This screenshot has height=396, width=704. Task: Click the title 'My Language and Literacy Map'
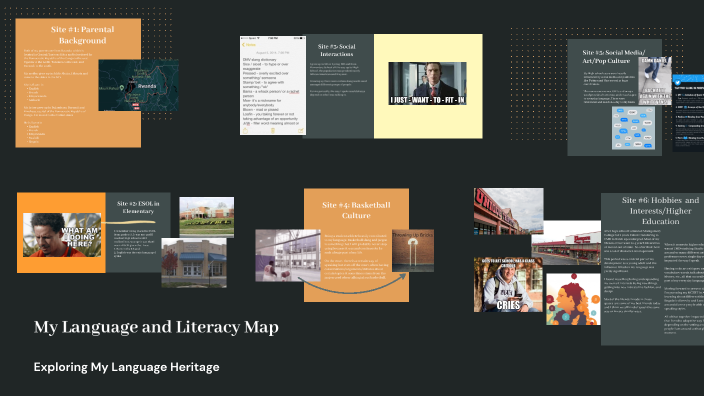(x=156, y=327)
